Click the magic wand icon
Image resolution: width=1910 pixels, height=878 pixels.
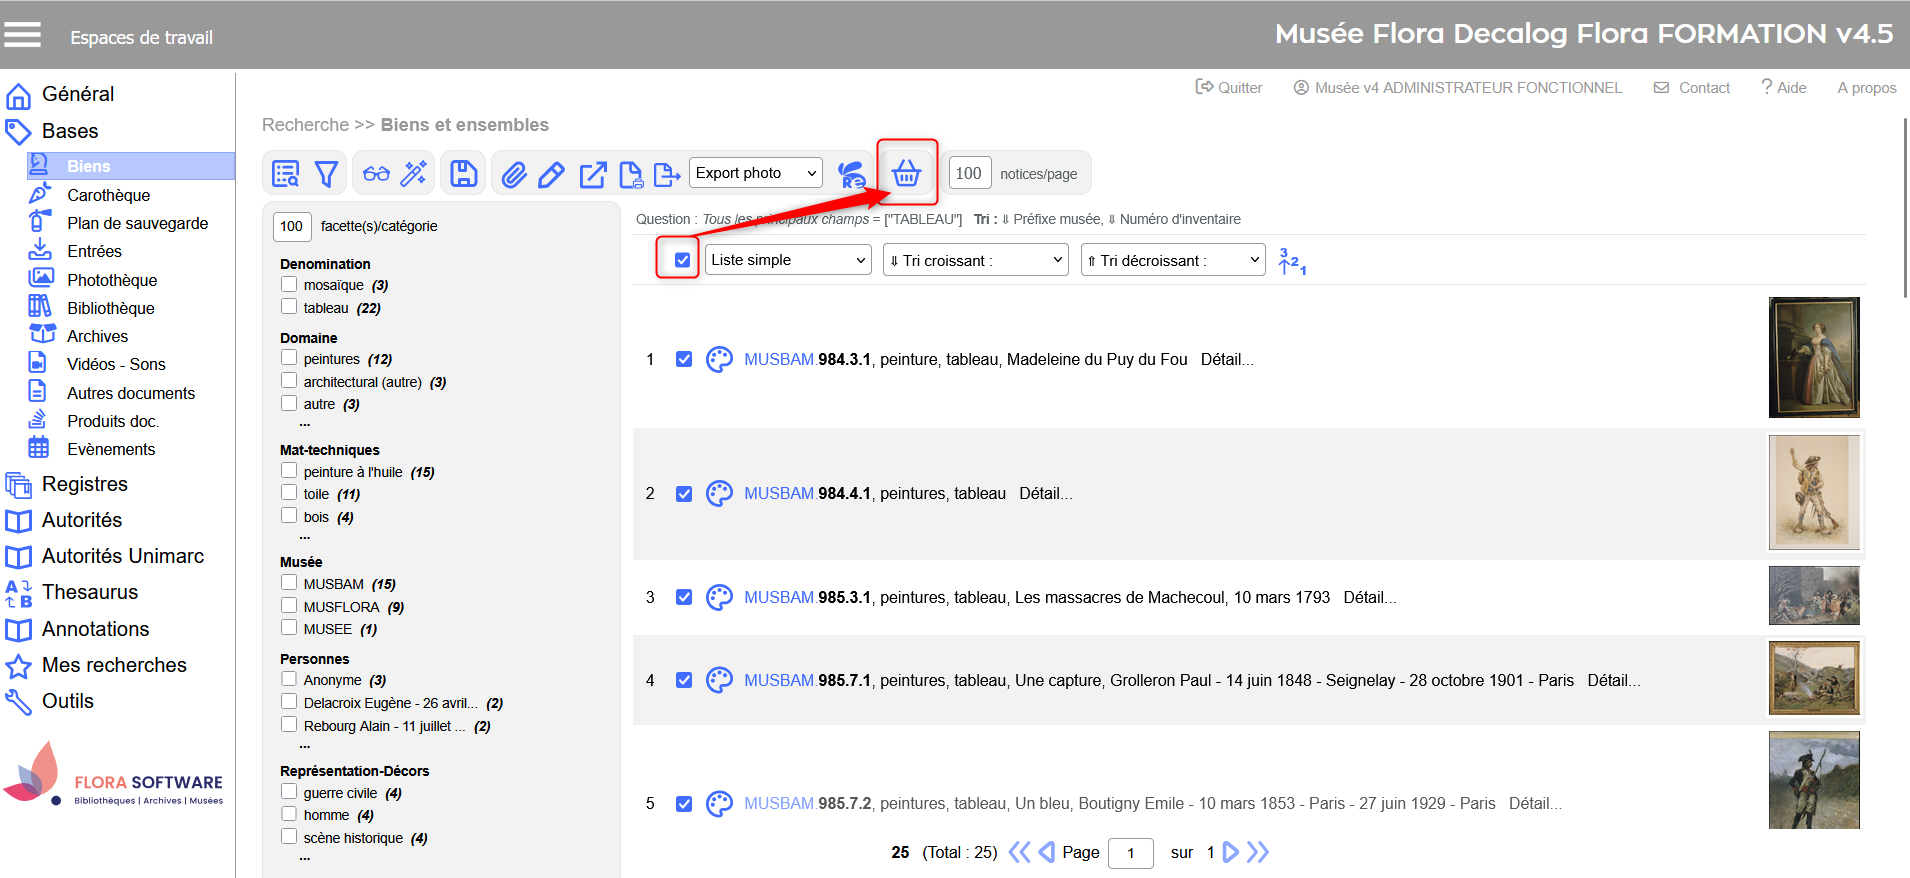coord(413,174)
